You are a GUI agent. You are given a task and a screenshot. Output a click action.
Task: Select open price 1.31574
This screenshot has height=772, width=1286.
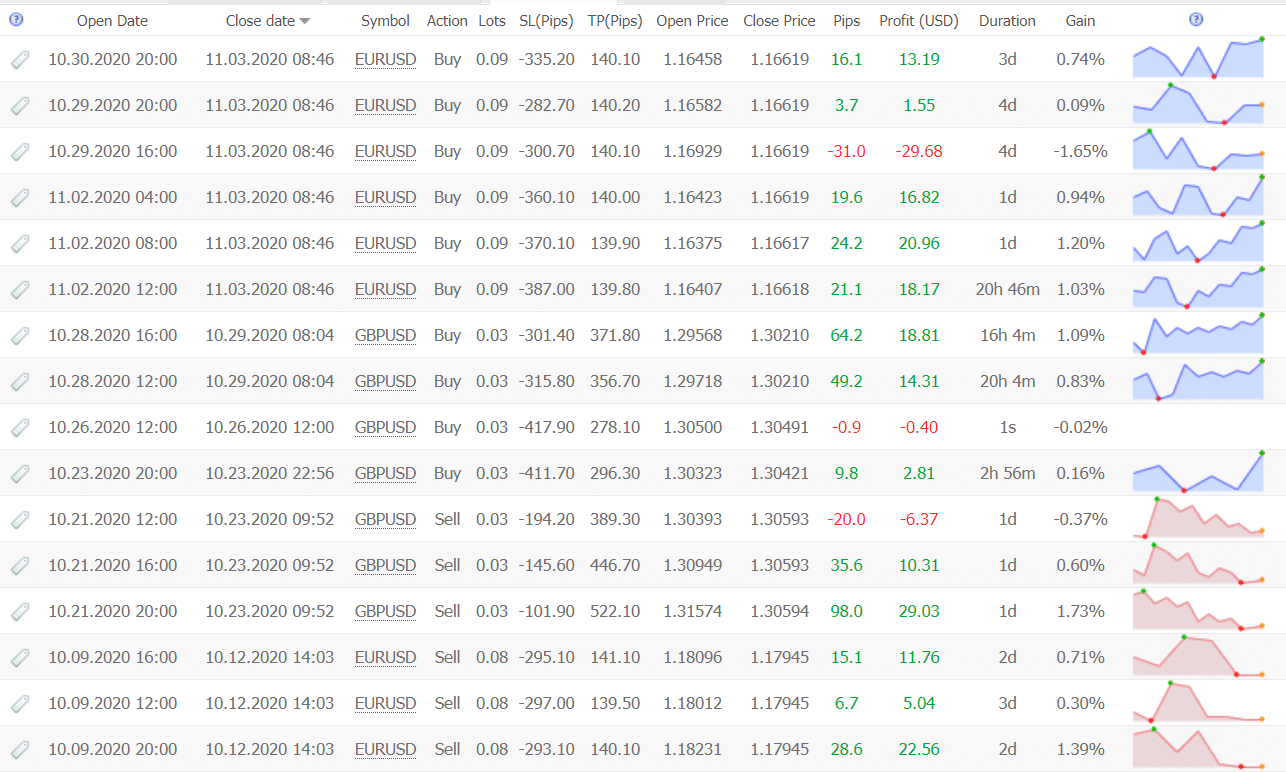point(692,612)
